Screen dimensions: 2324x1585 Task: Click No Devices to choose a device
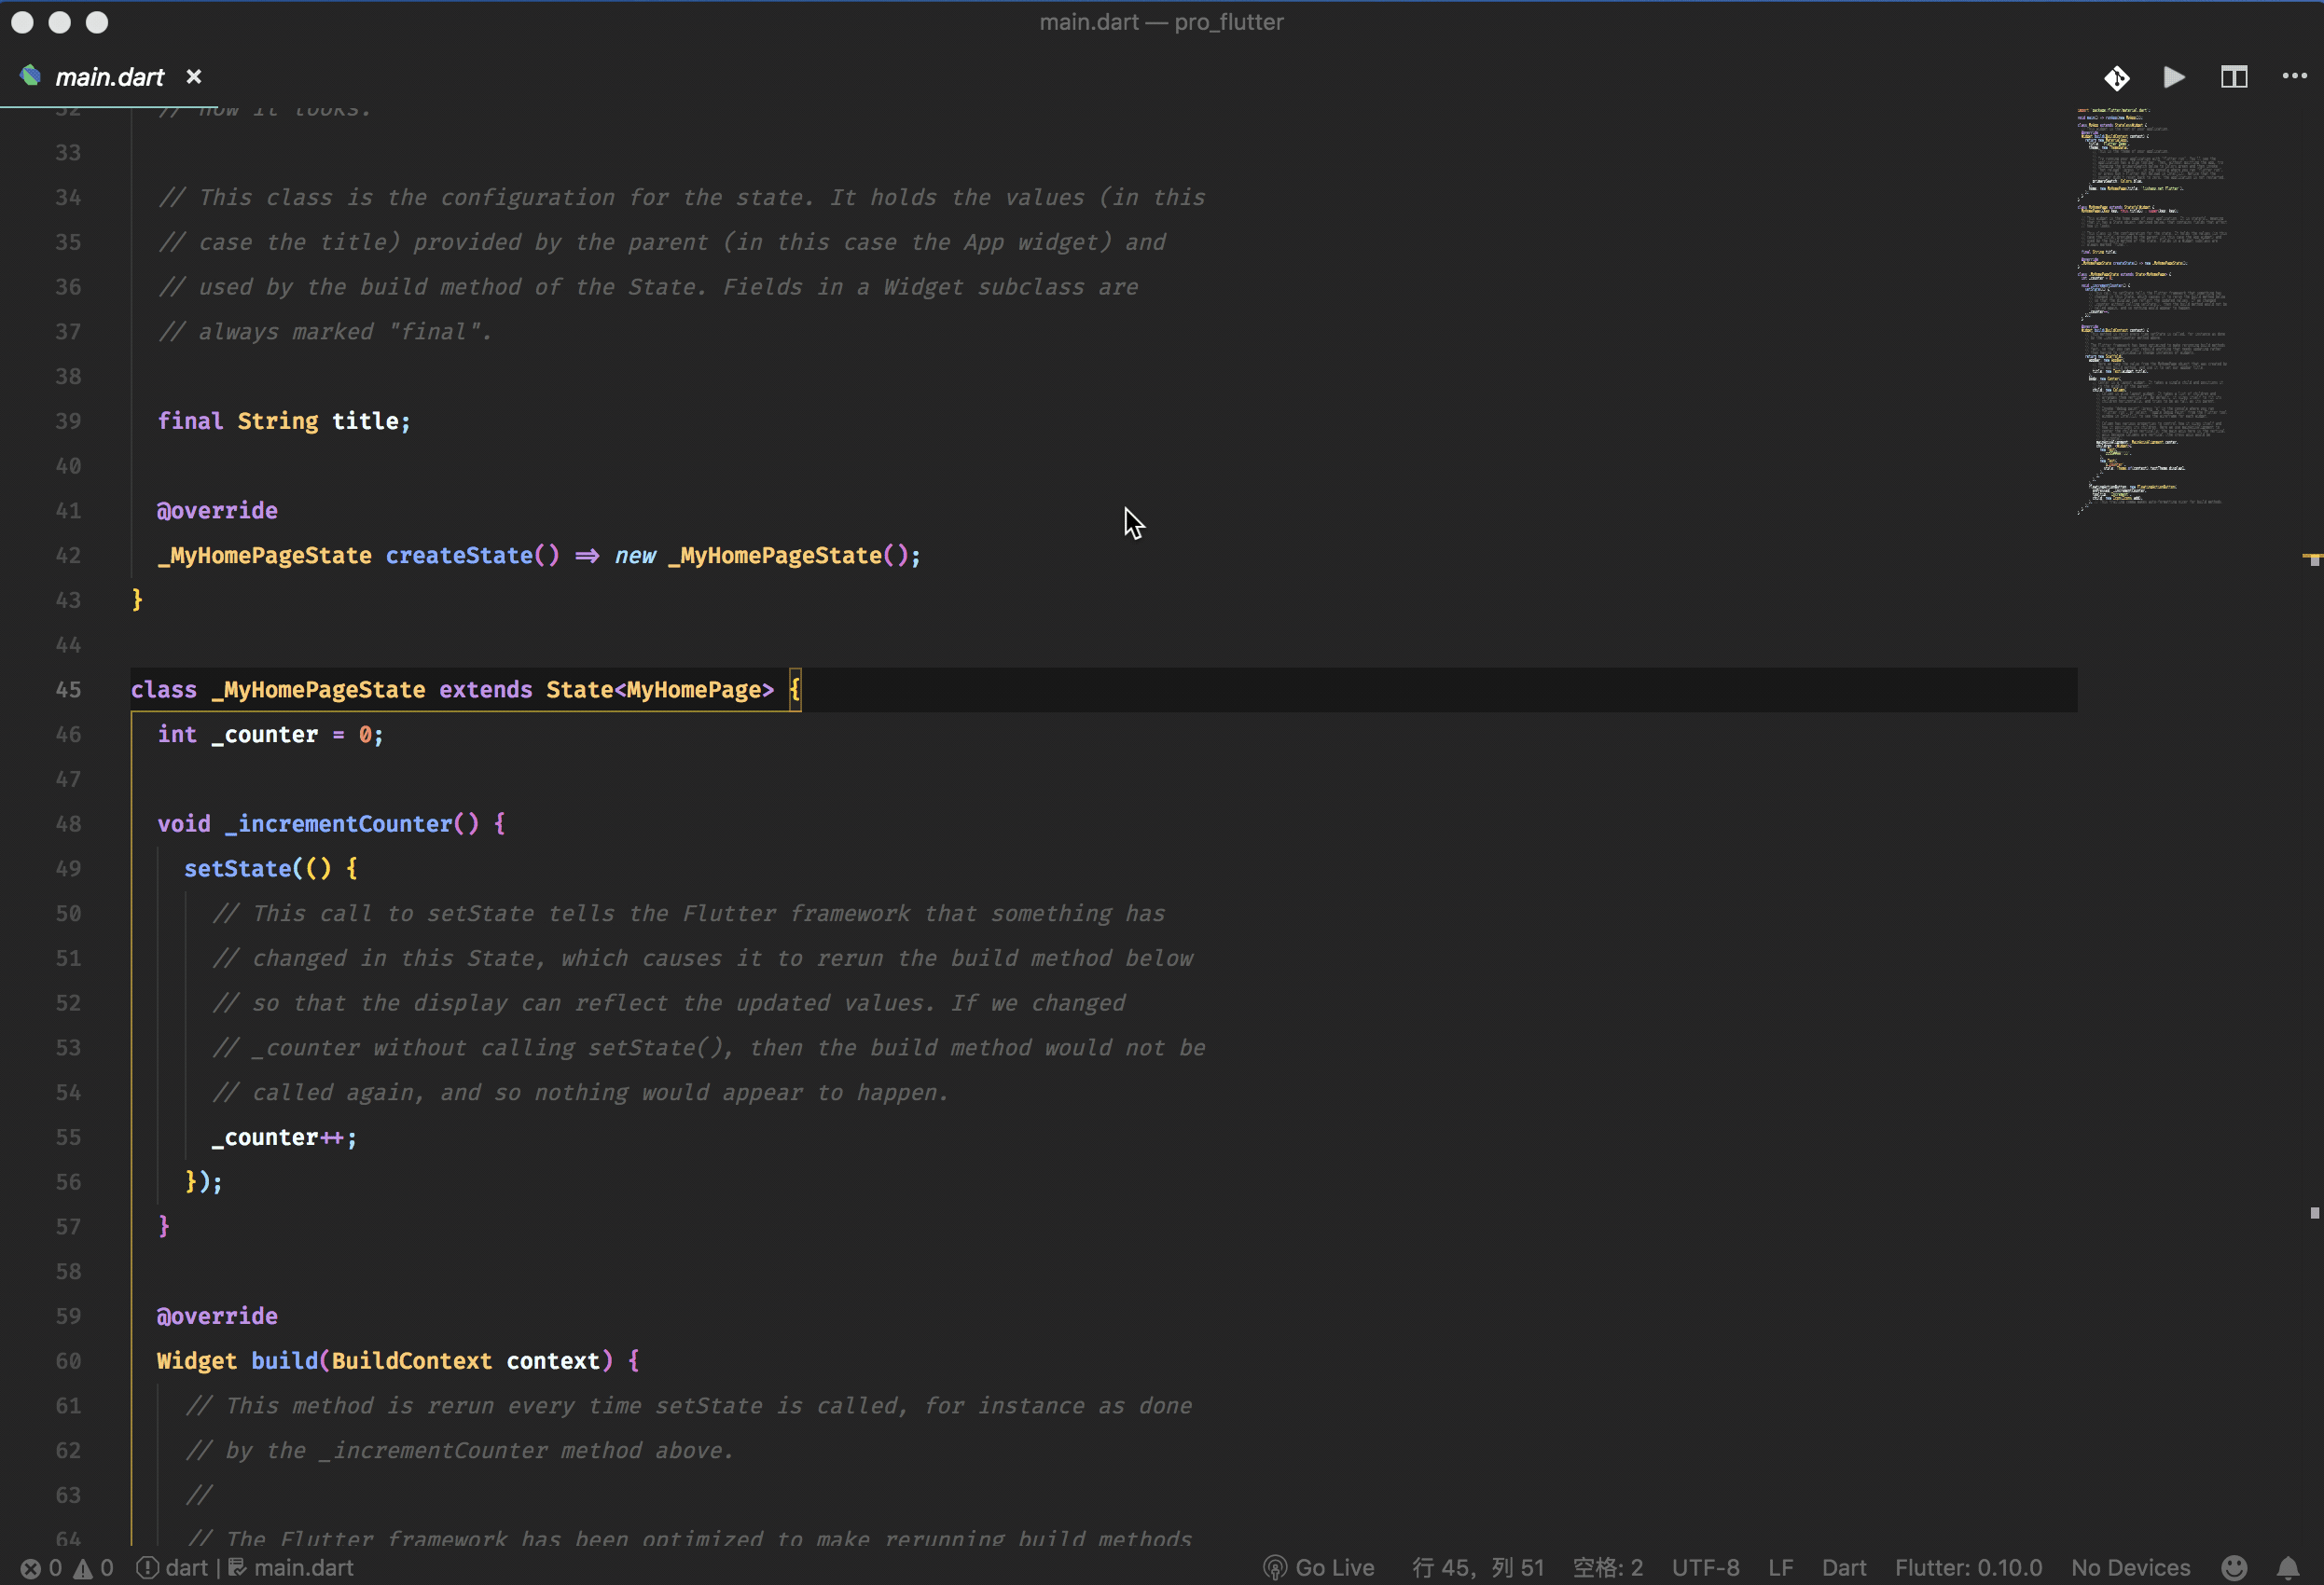(2130, 1567)
